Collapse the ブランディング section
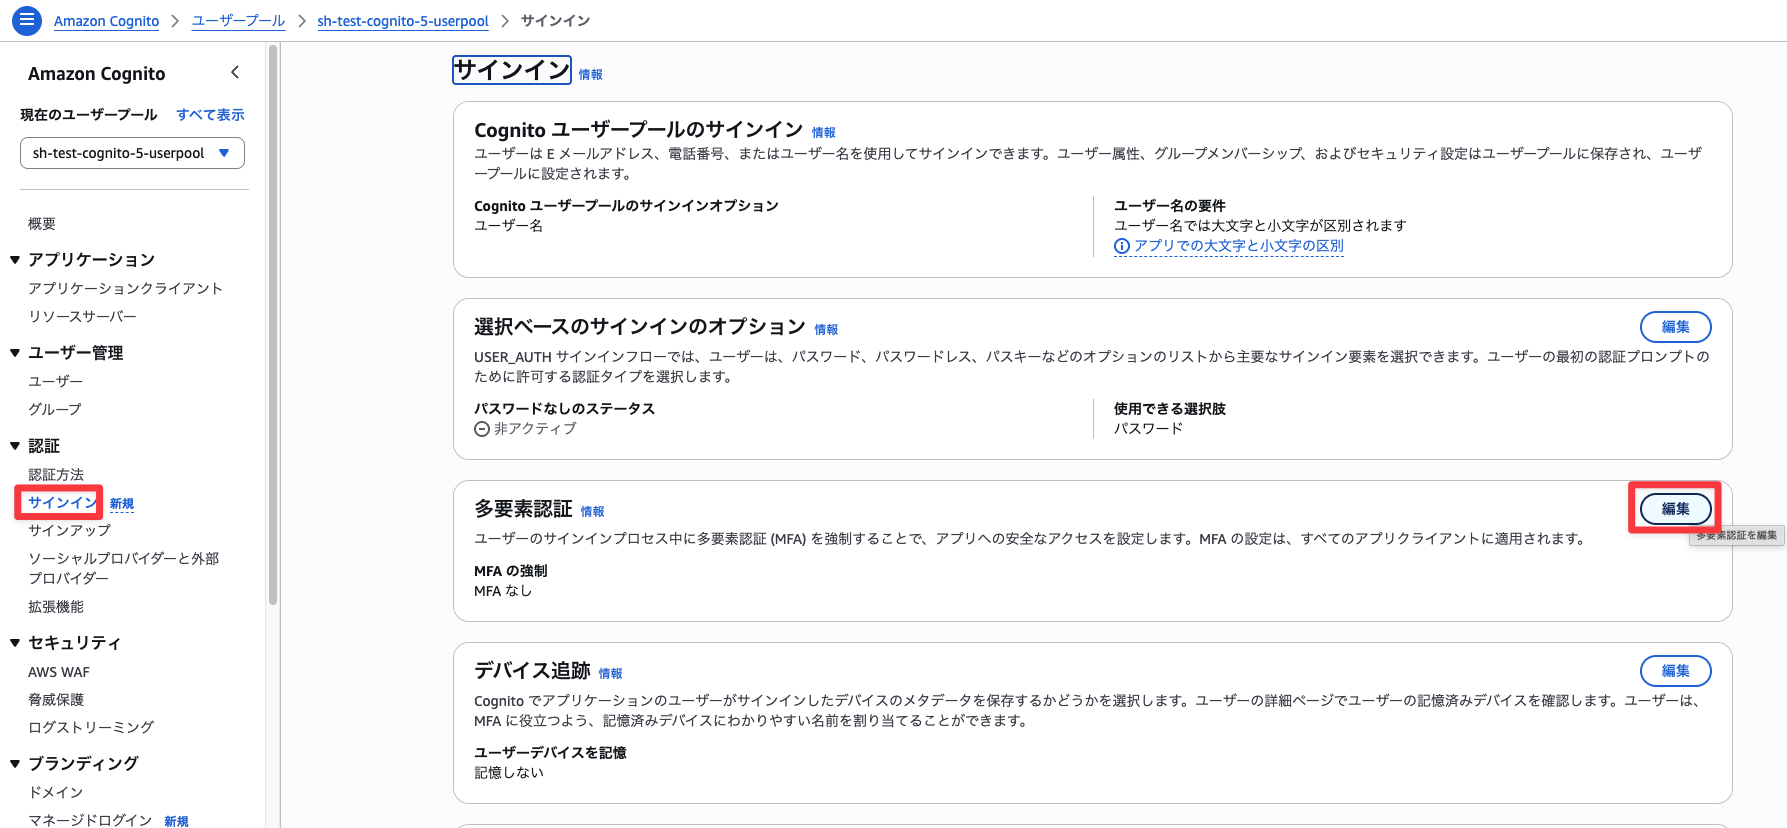 point(15,764)
